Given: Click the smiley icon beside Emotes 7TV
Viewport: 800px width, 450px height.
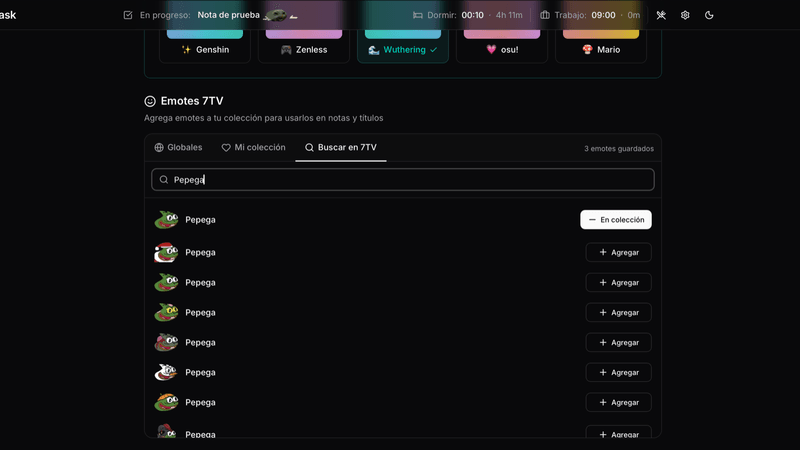Looking at the screenshot, I should coord(149,101).
